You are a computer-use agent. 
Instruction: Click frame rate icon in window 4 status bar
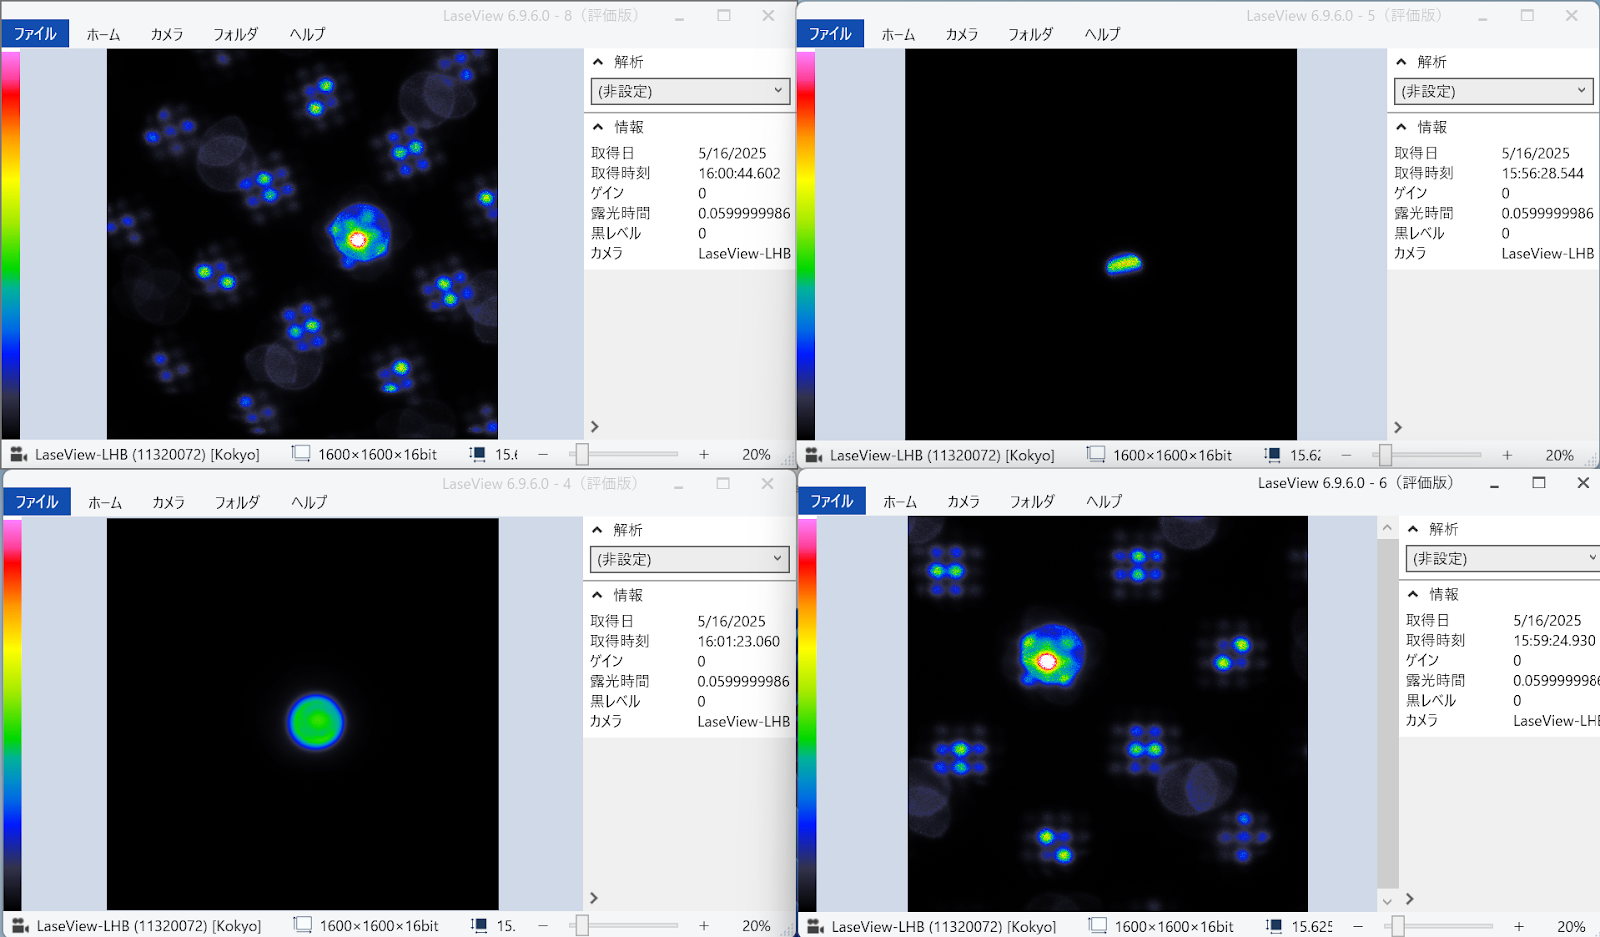[x=479, y=926]
